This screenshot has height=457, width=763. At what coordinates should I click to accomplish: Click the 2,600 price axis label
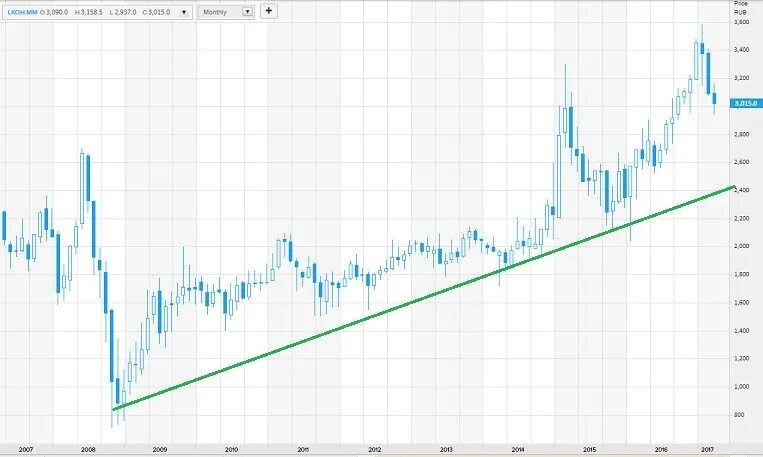point(742,162)
